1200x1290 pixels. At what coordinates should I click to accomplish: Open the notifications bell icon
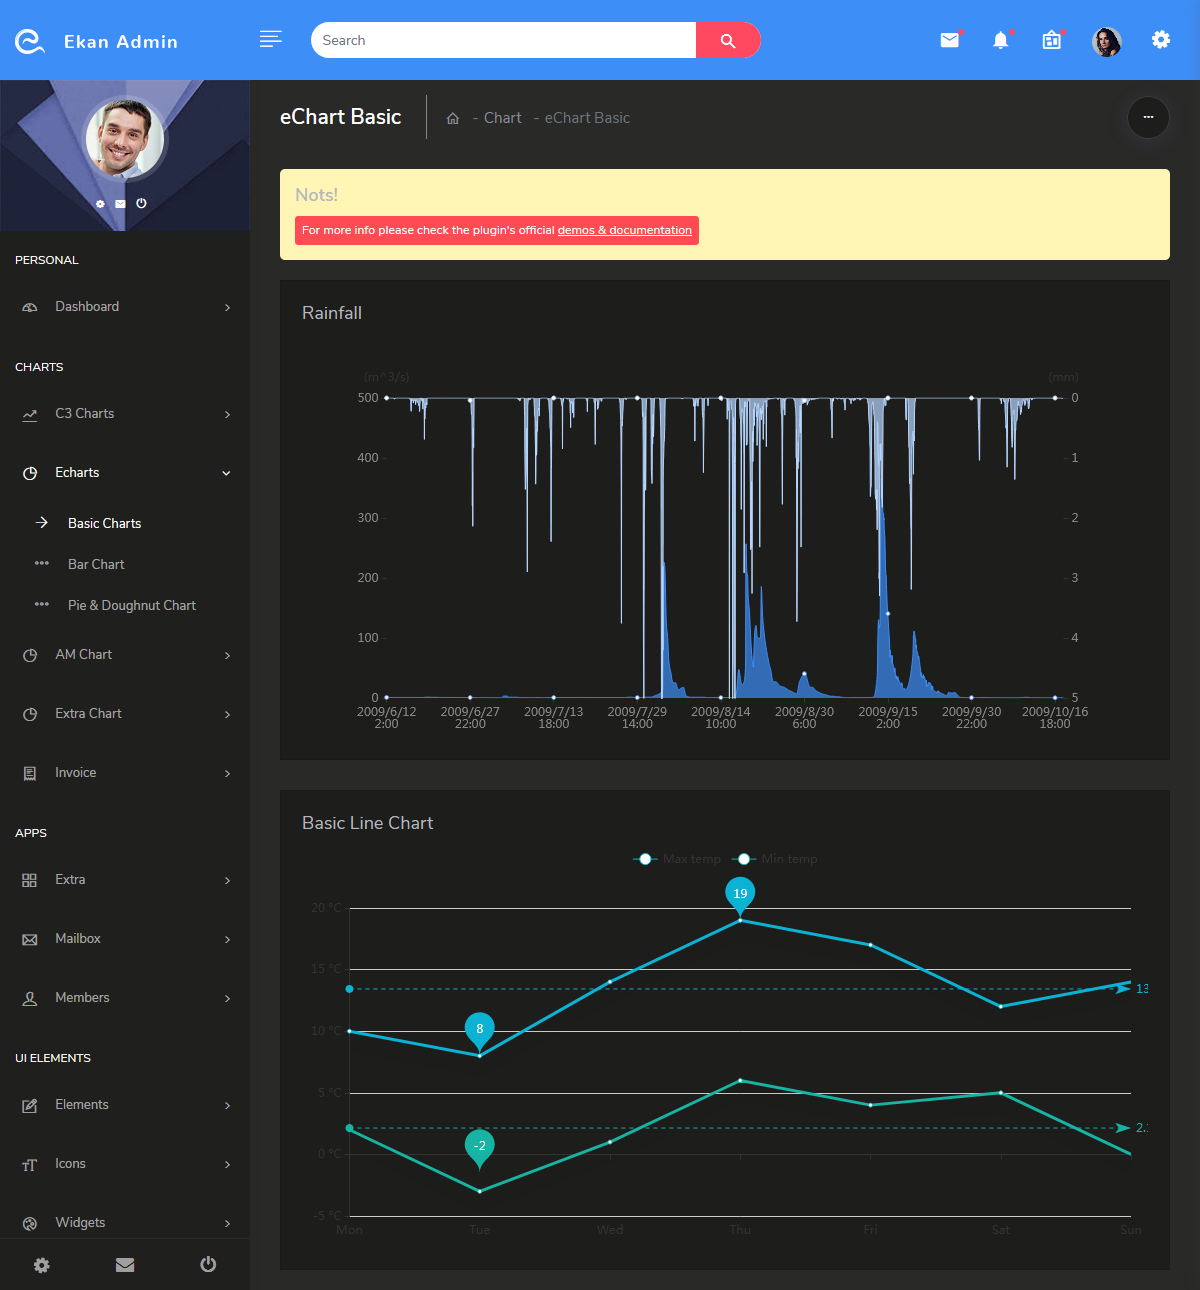pos(1001,40)
